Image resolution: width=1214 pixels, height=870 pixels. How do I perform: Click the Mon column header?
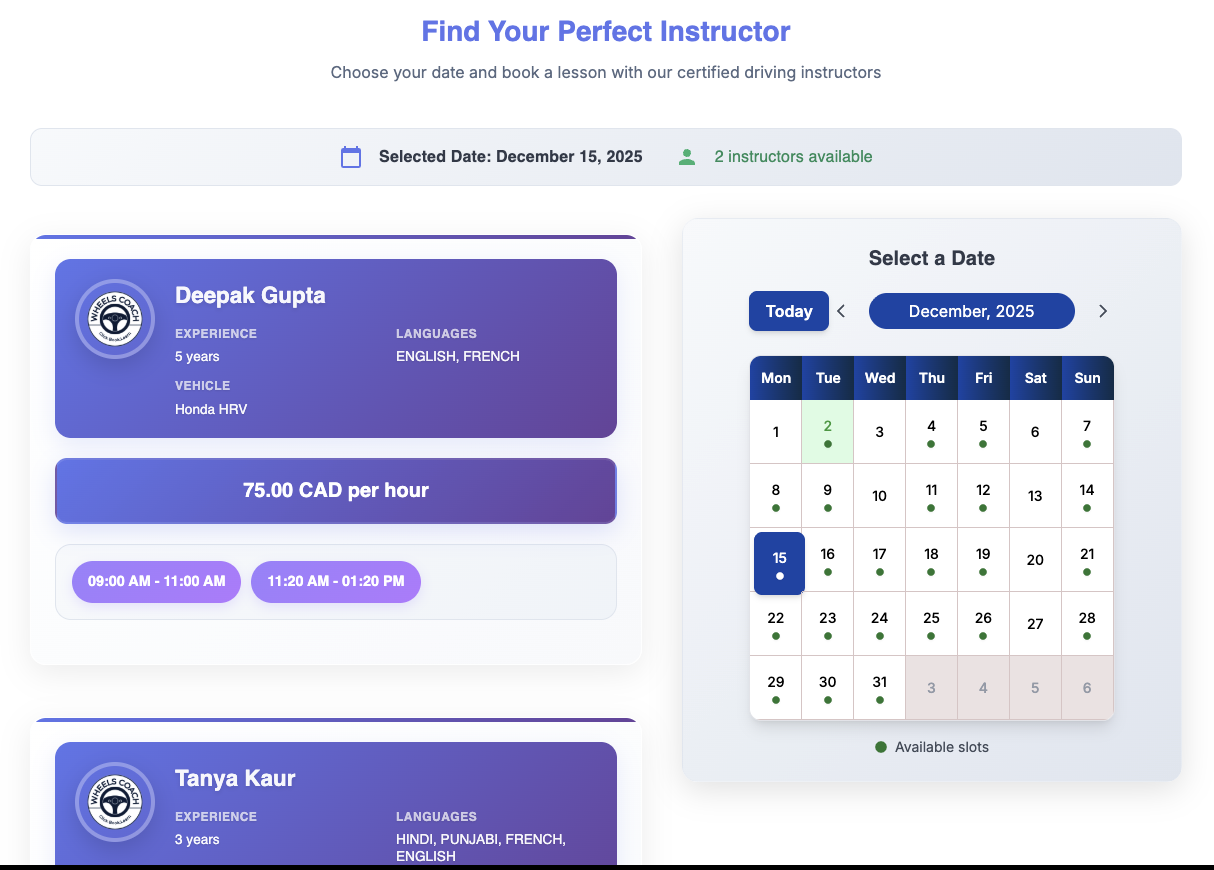[x=776, y=378]
